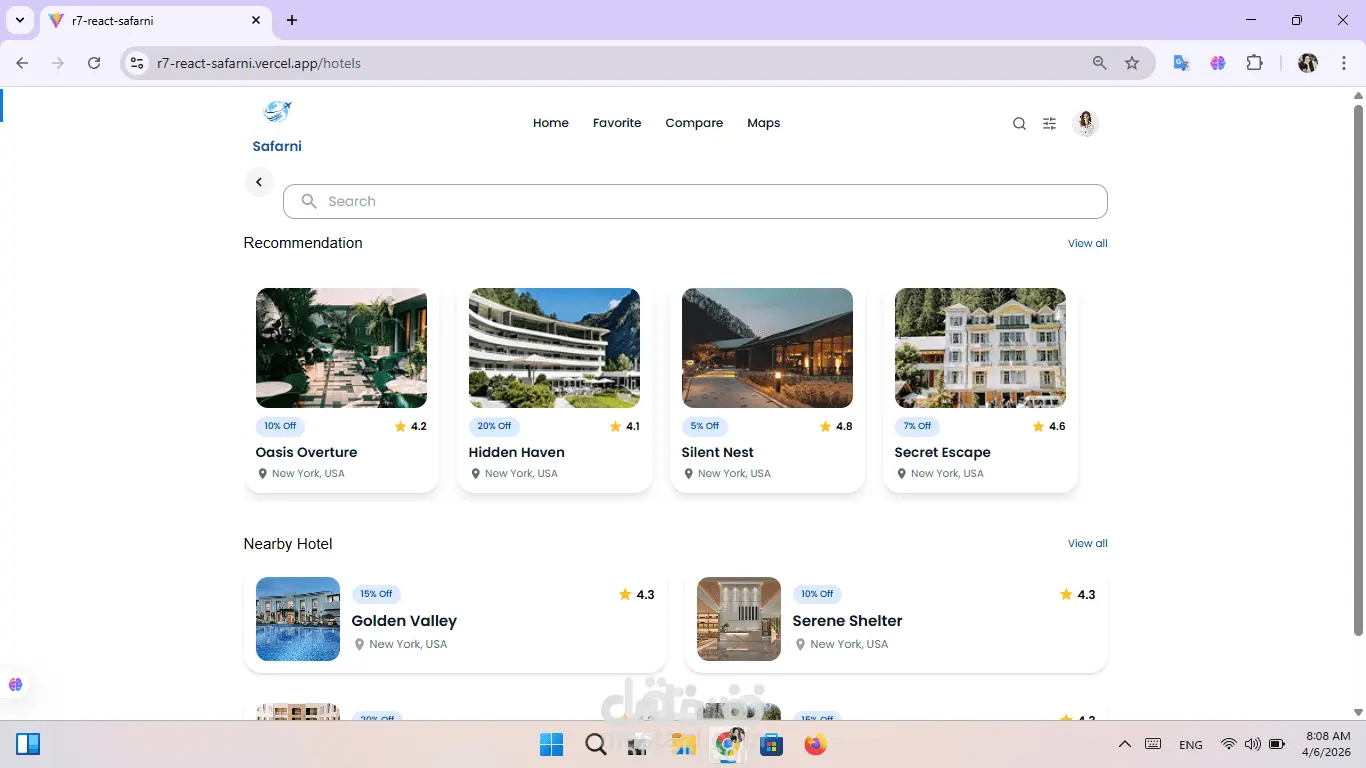Open the Silent Nest hotel title
1366x768 pixels.
[718, 452]
